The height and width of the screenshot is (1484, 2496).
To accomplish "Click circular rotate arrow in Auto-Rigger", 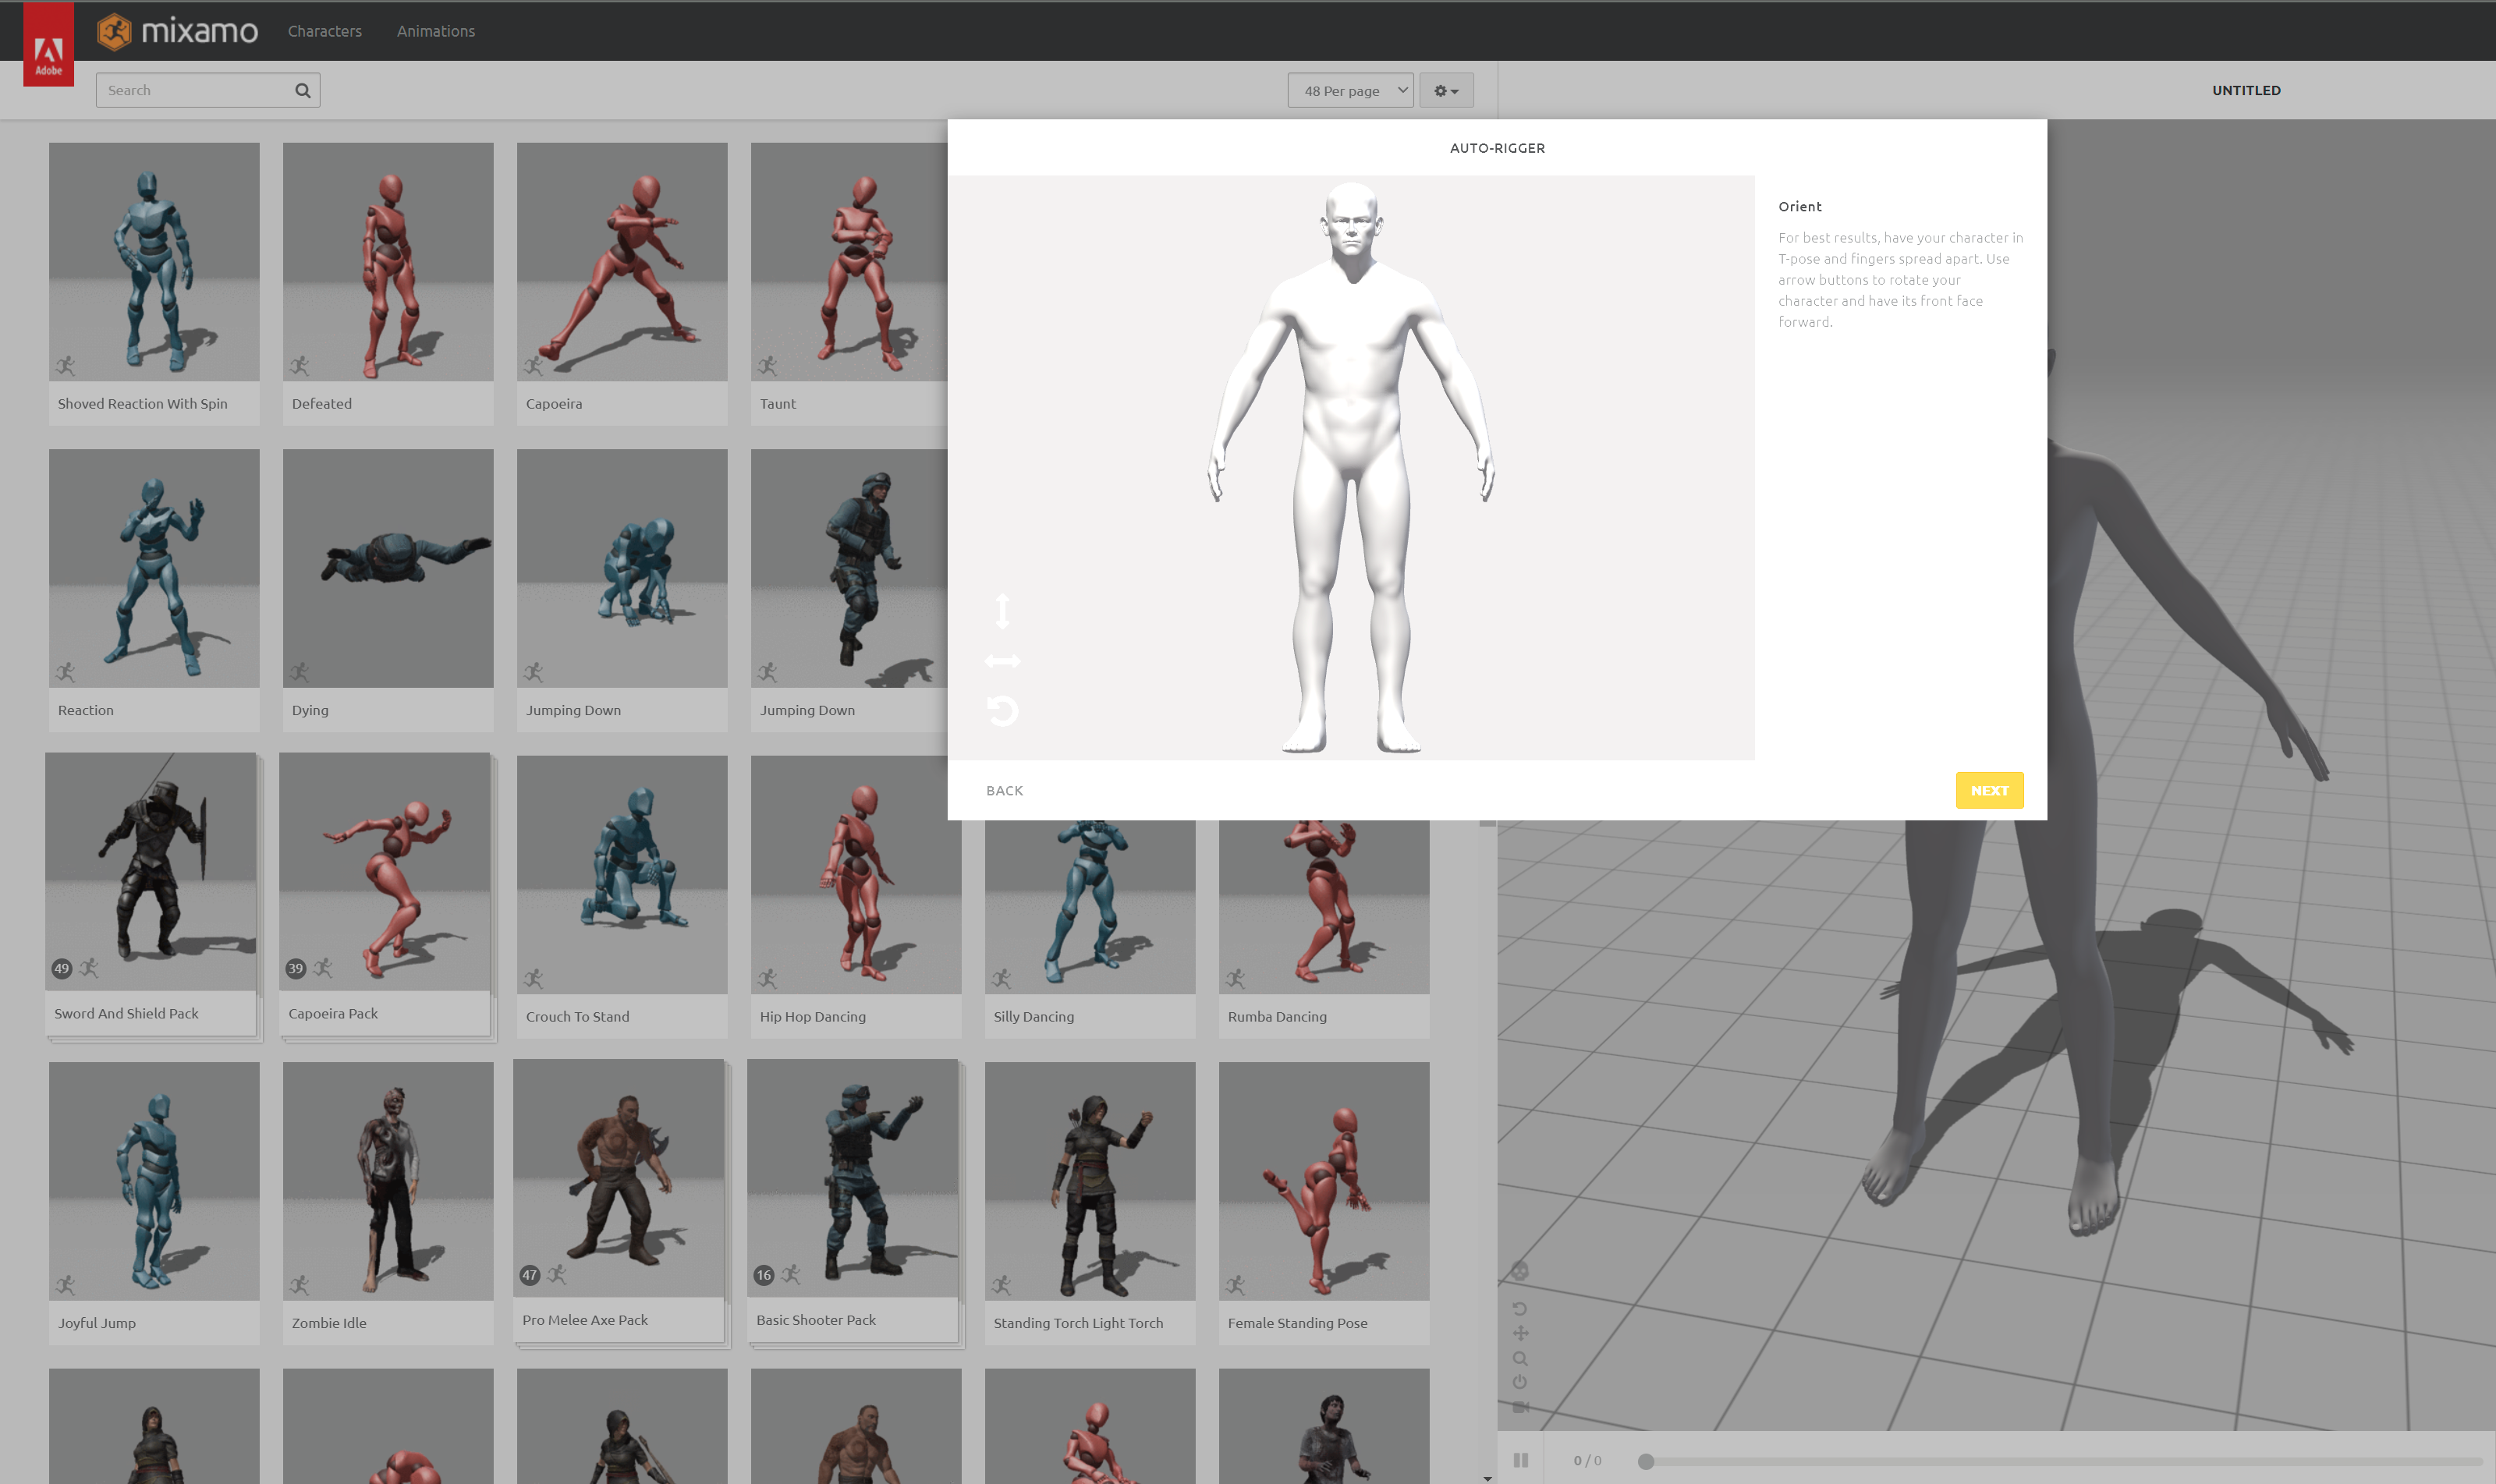I will [1002, 710].
